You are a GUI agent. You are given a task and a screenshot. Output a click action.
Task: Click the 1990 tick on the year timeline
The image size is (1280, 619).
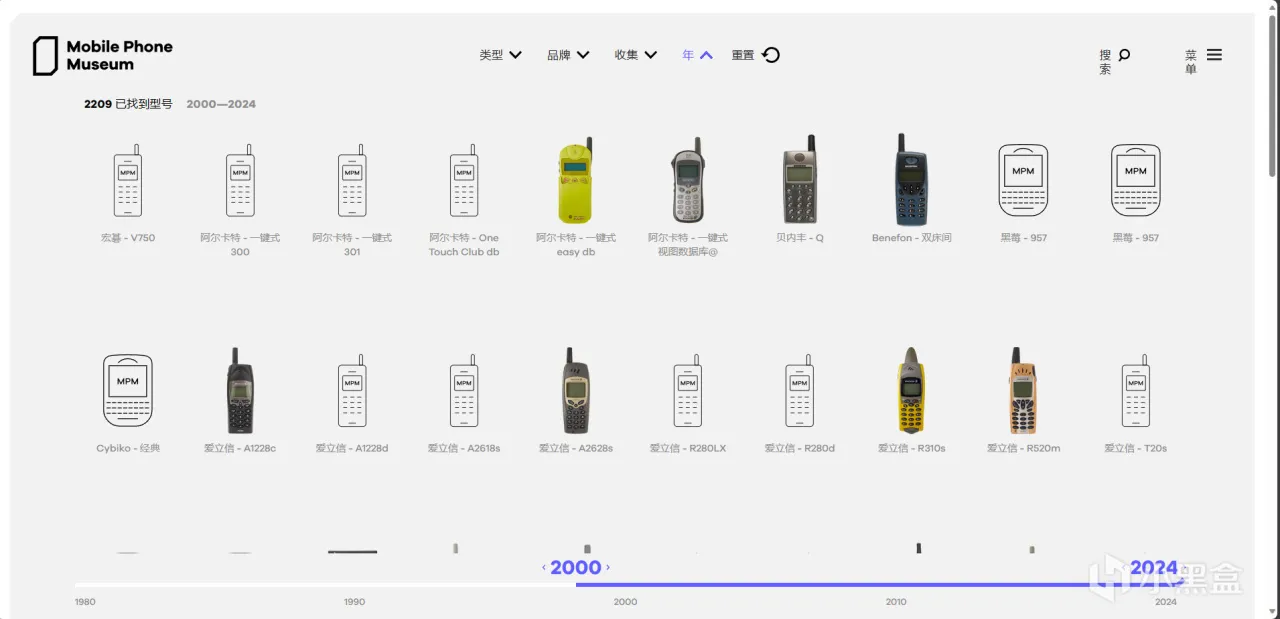coord(354,602)
